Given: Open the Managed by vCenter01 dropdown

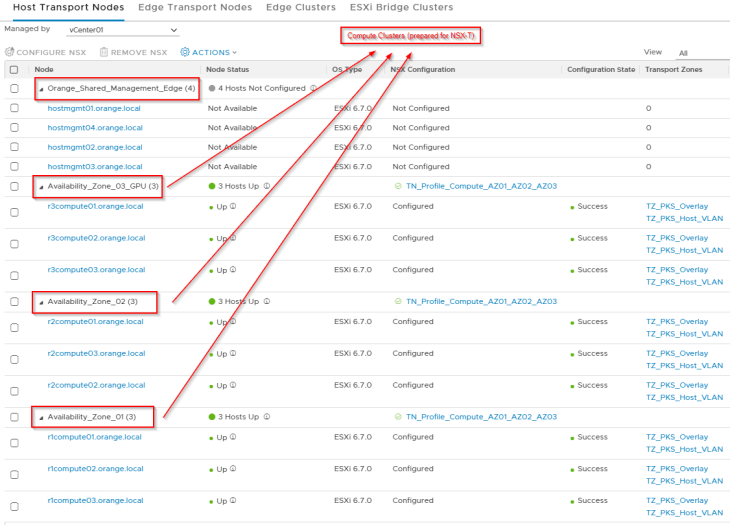Looking at the screenshot, I should click(124, 30).
